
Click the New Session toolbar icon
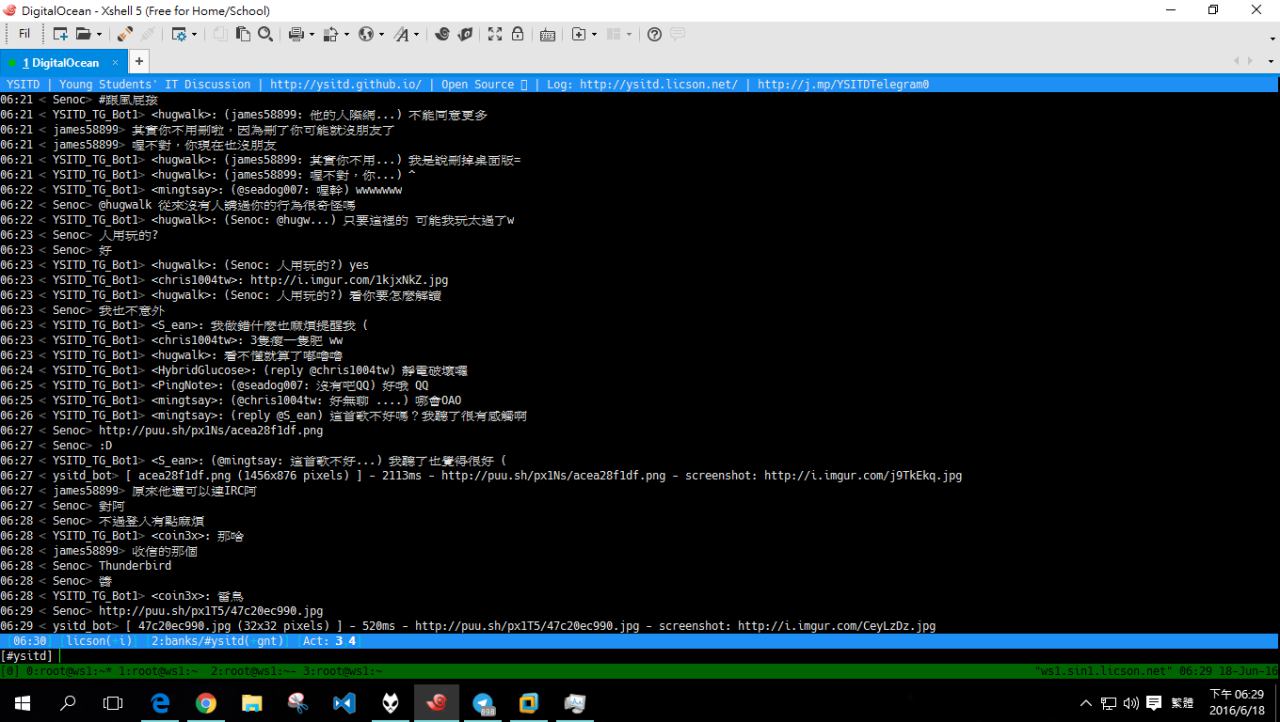[x=60, y=34]
